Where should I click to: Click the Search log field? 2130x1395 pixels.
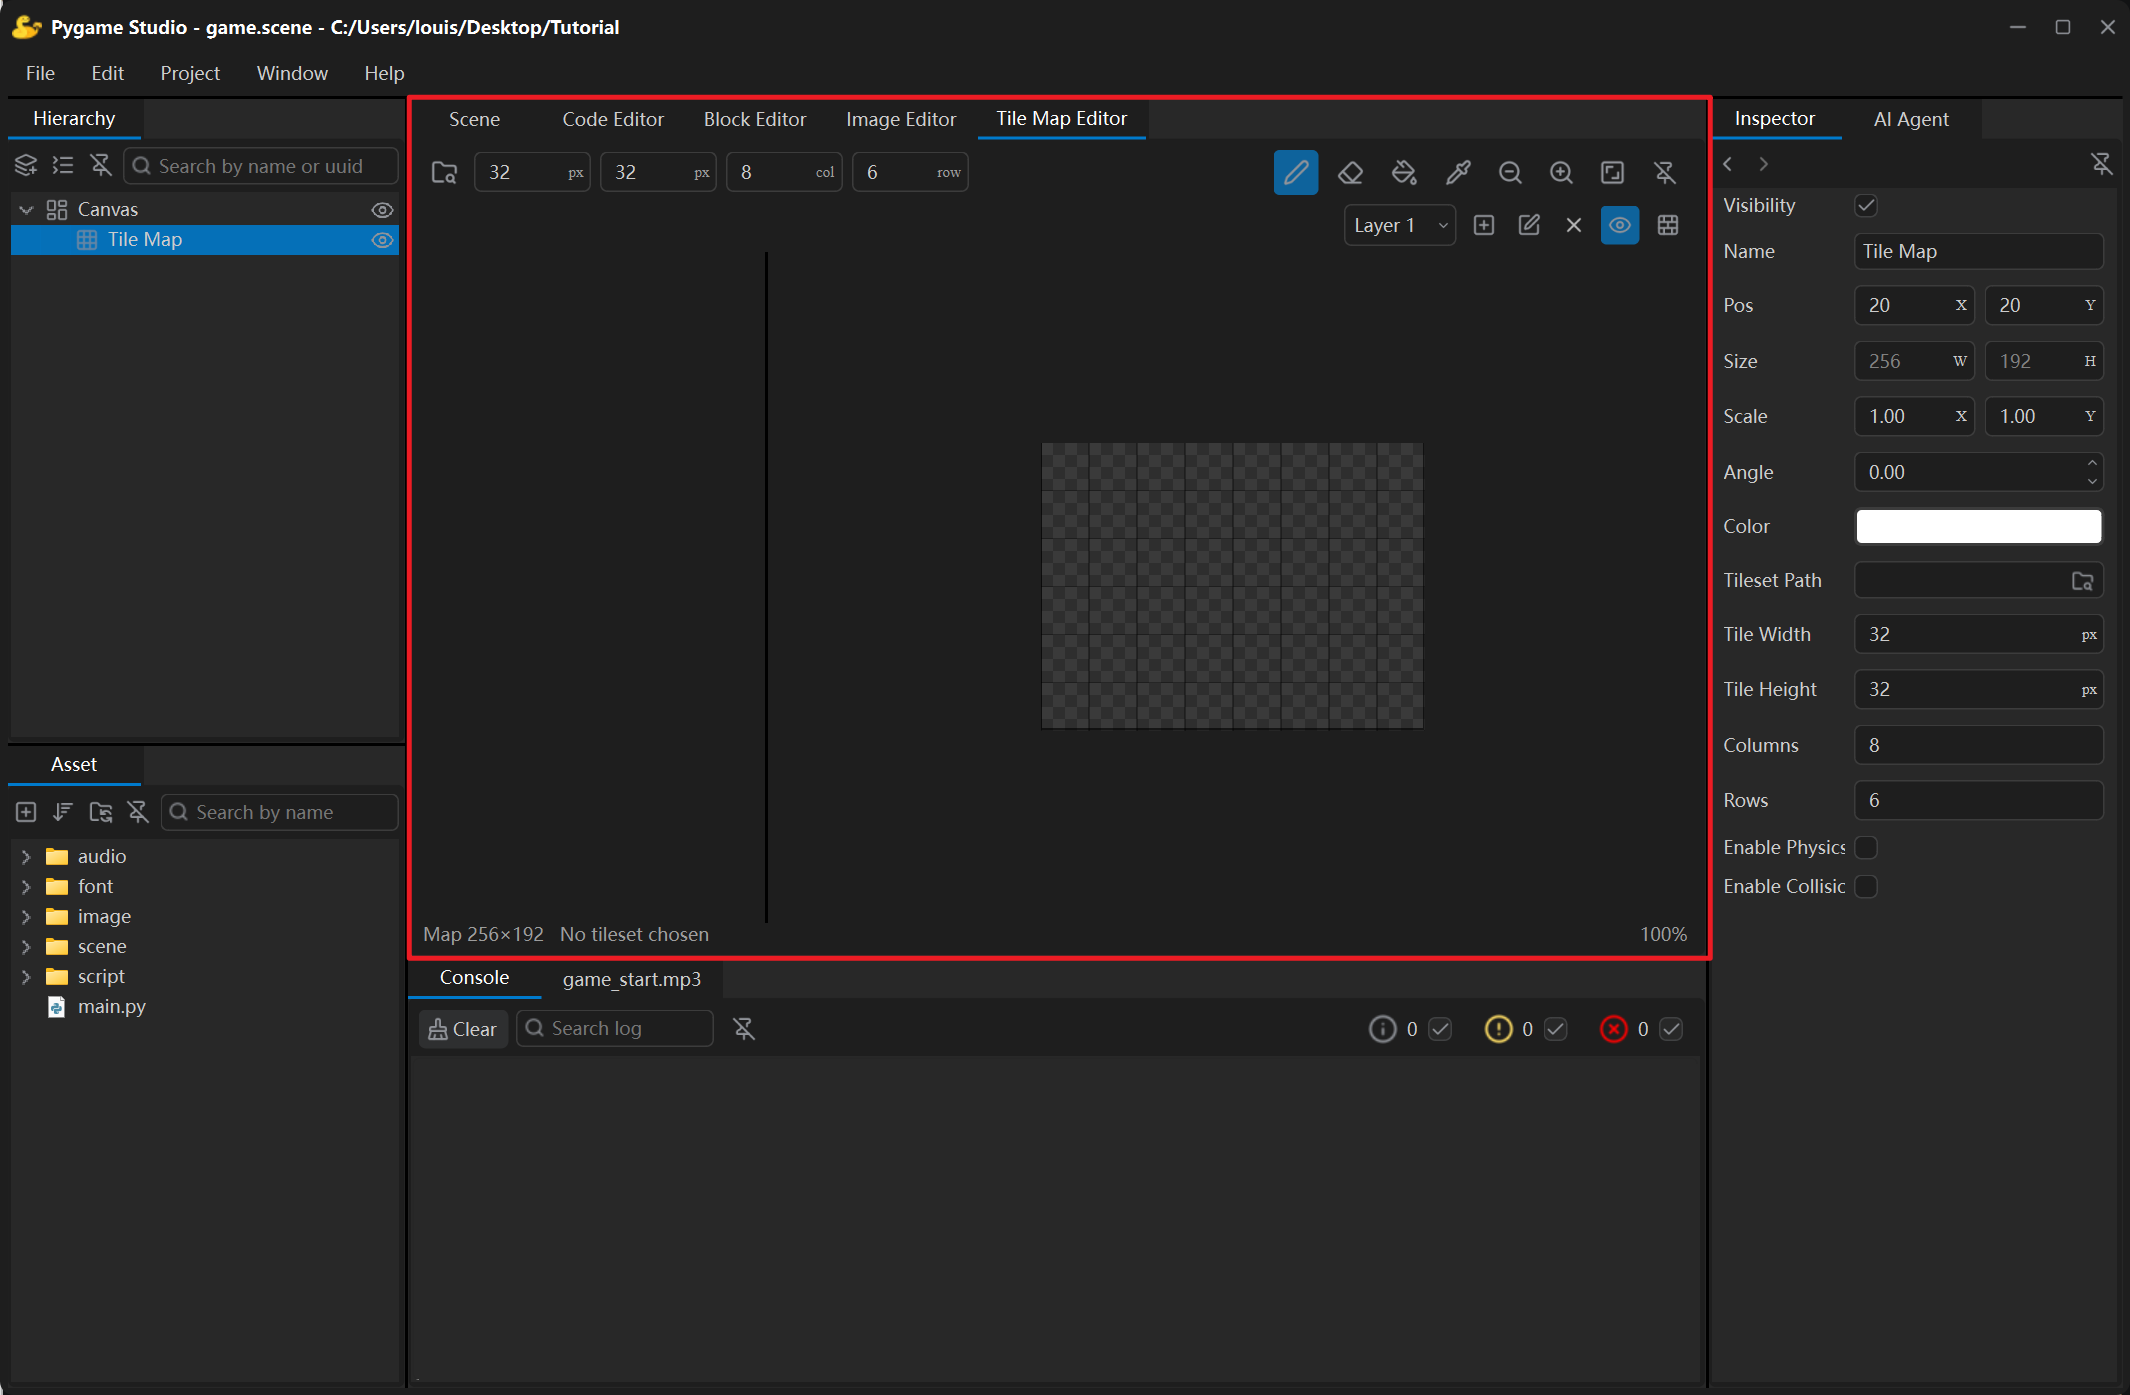pyautogui.click(x=615, y=1029)
